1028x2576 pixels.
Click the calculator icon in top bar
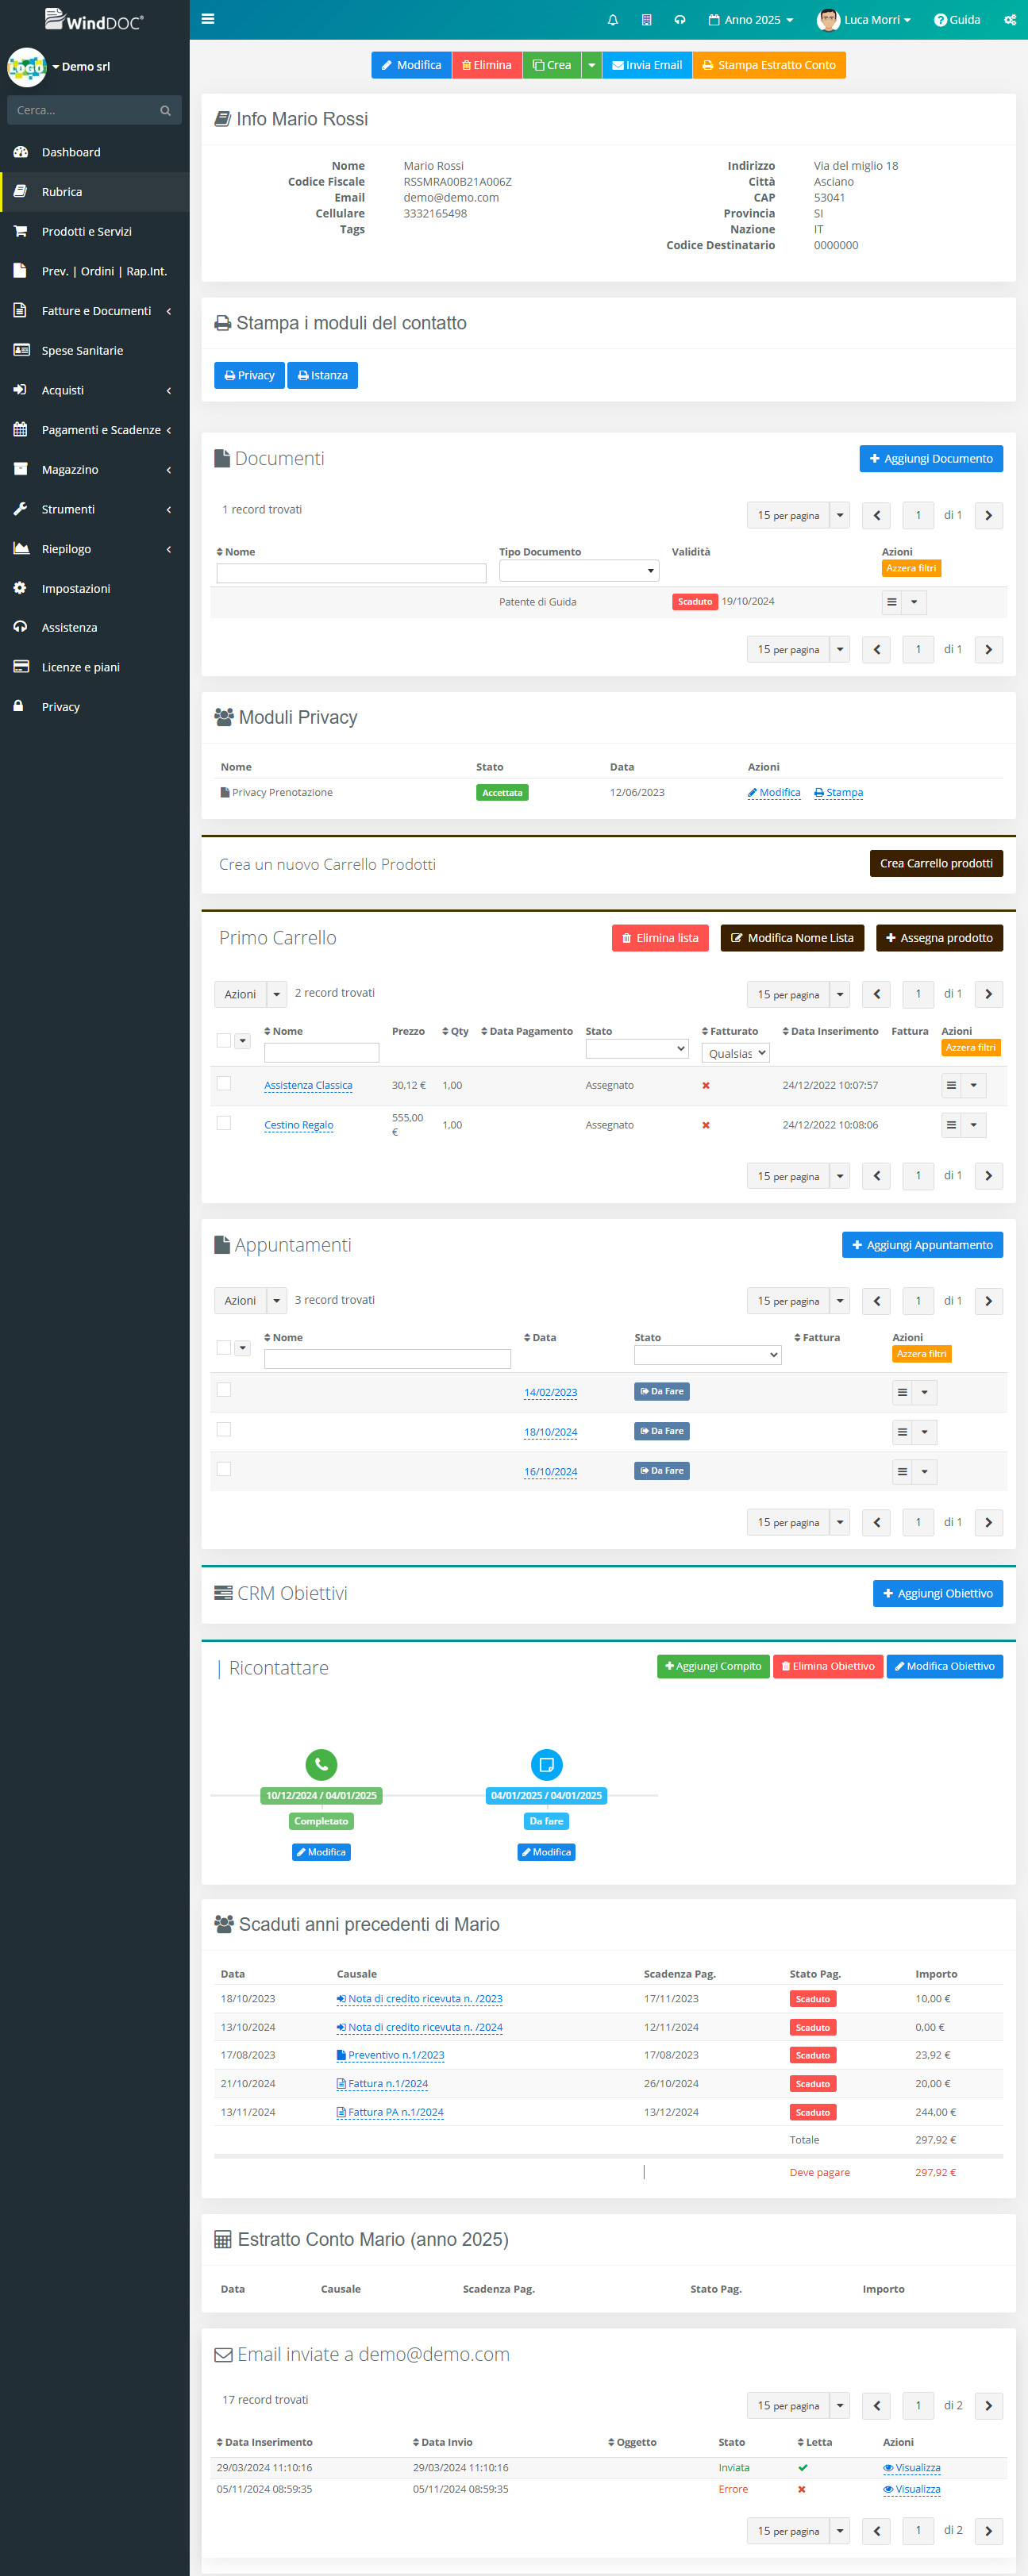646,20
